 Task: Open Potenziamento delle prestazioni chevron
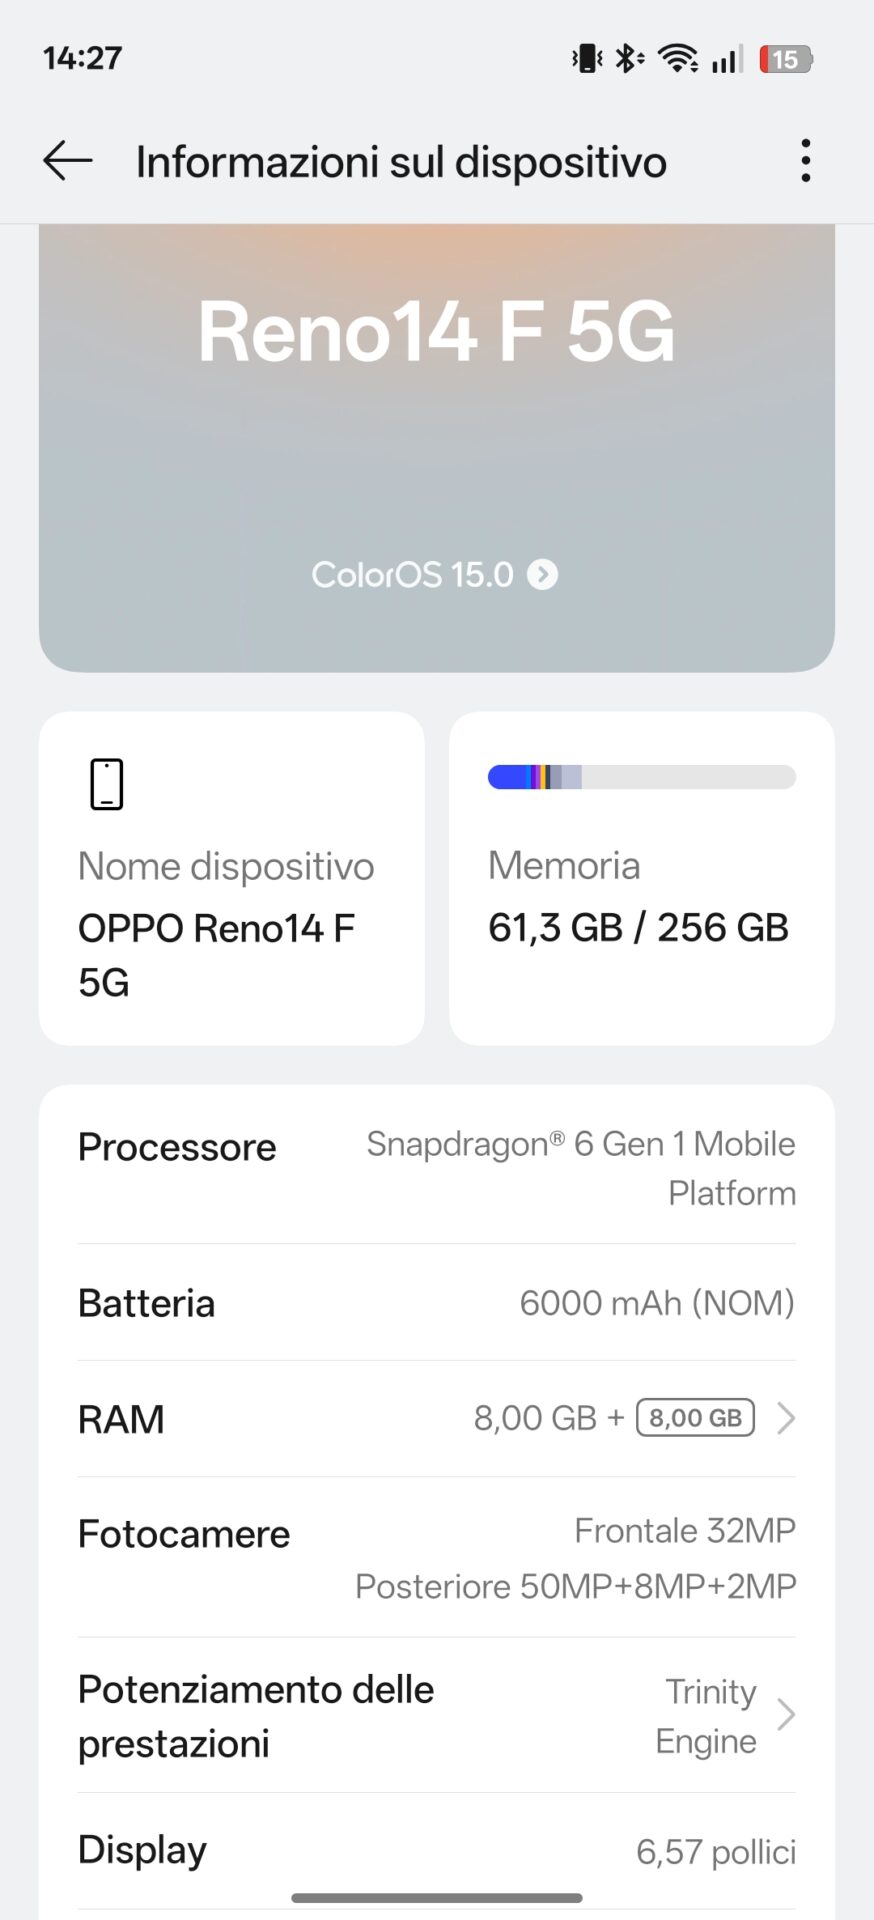[x=786, y=1715]
